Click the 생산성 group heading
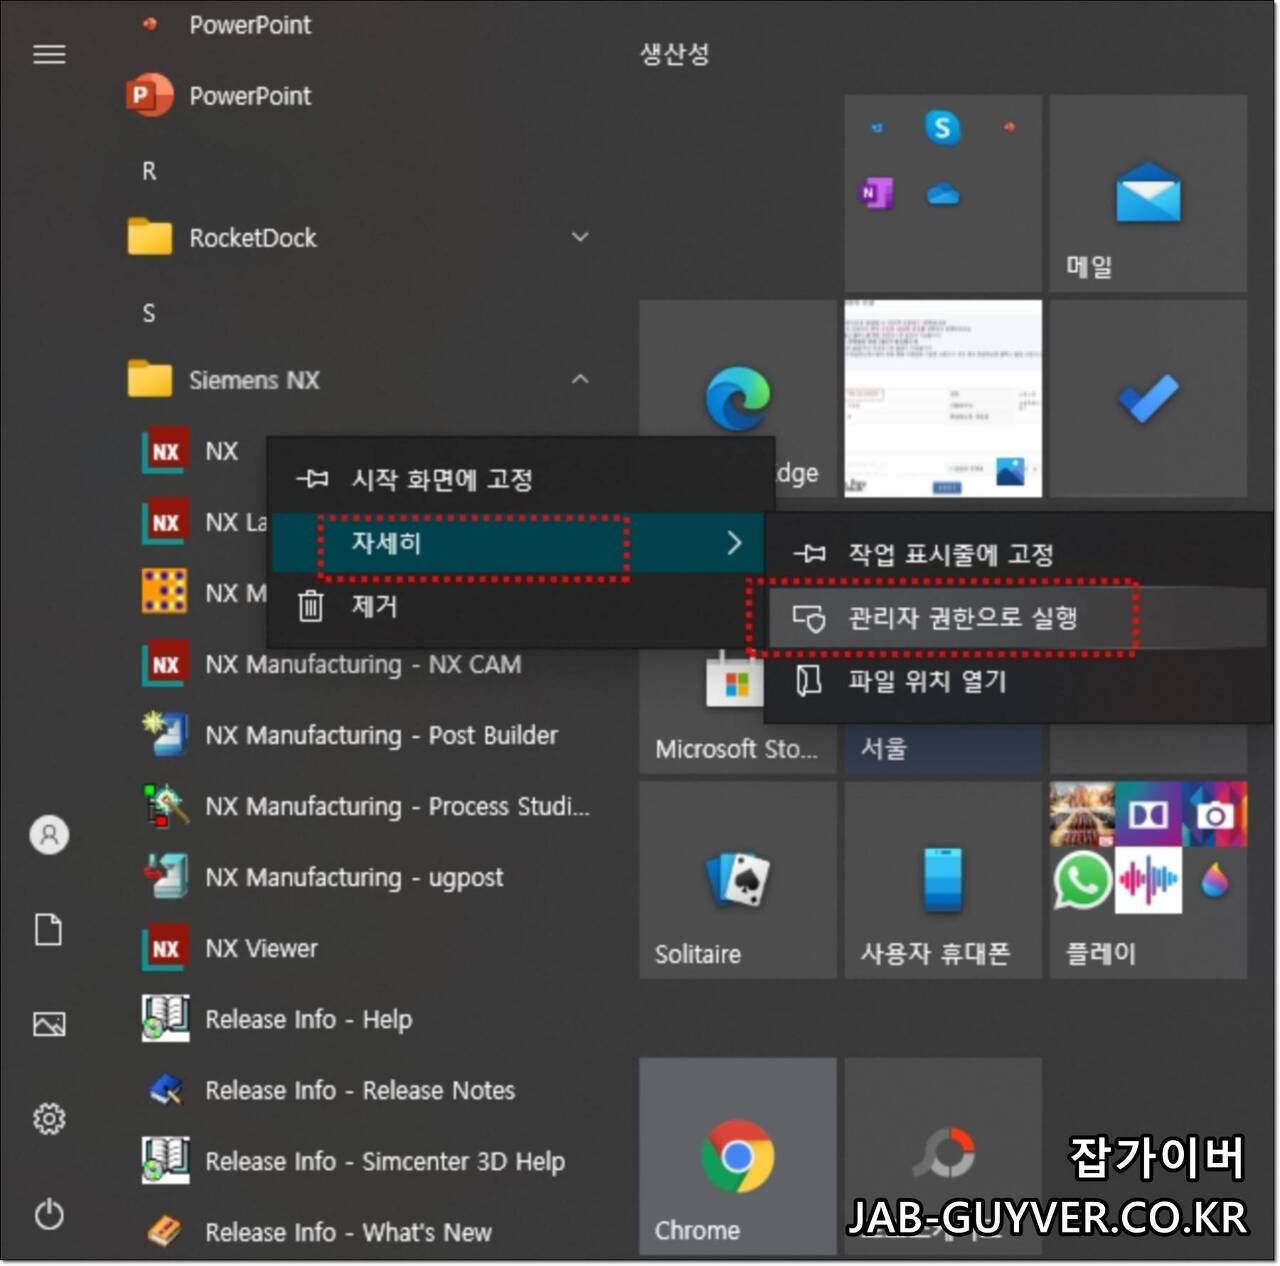Image resolution: width=1280 pixels, height=1266 pixels. (x=675, y=54)
